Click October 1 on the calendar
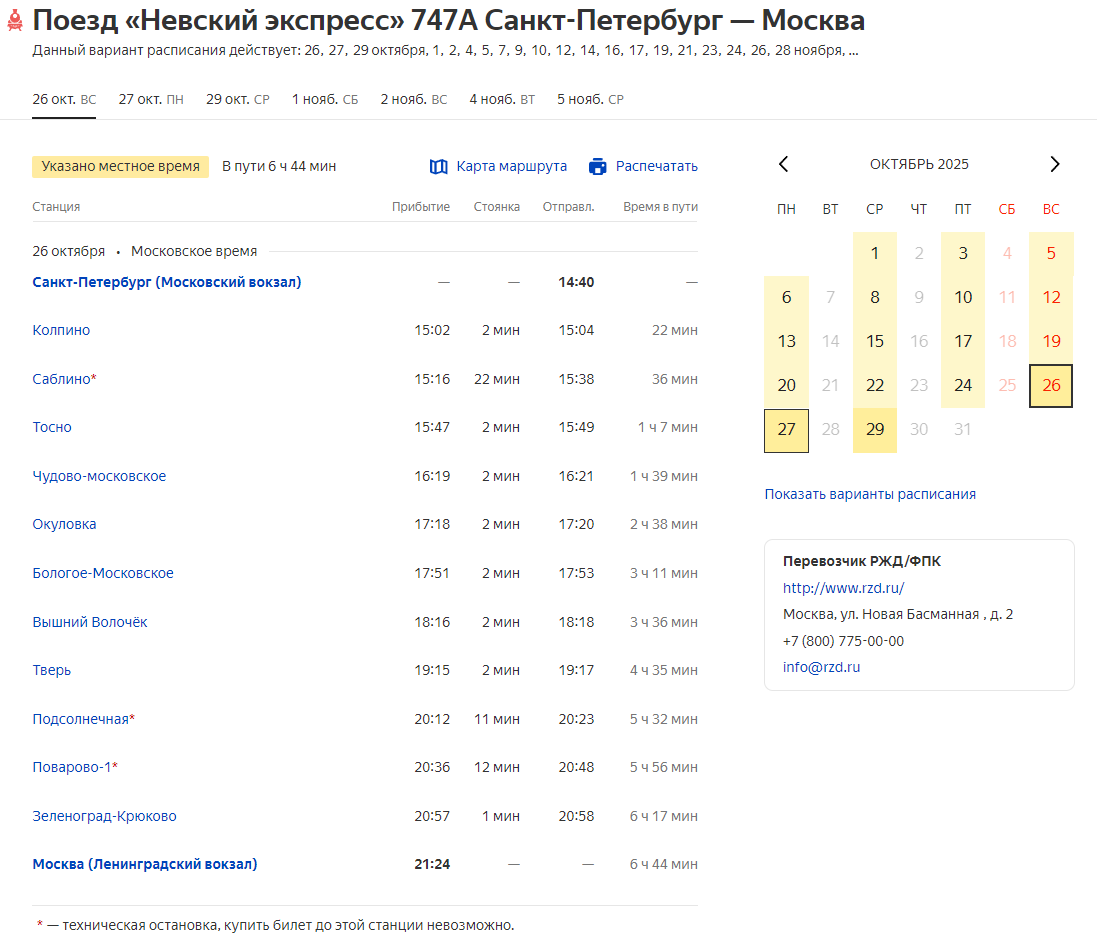The height and width of the screenshot is (943, 1097). pos(874,253)
